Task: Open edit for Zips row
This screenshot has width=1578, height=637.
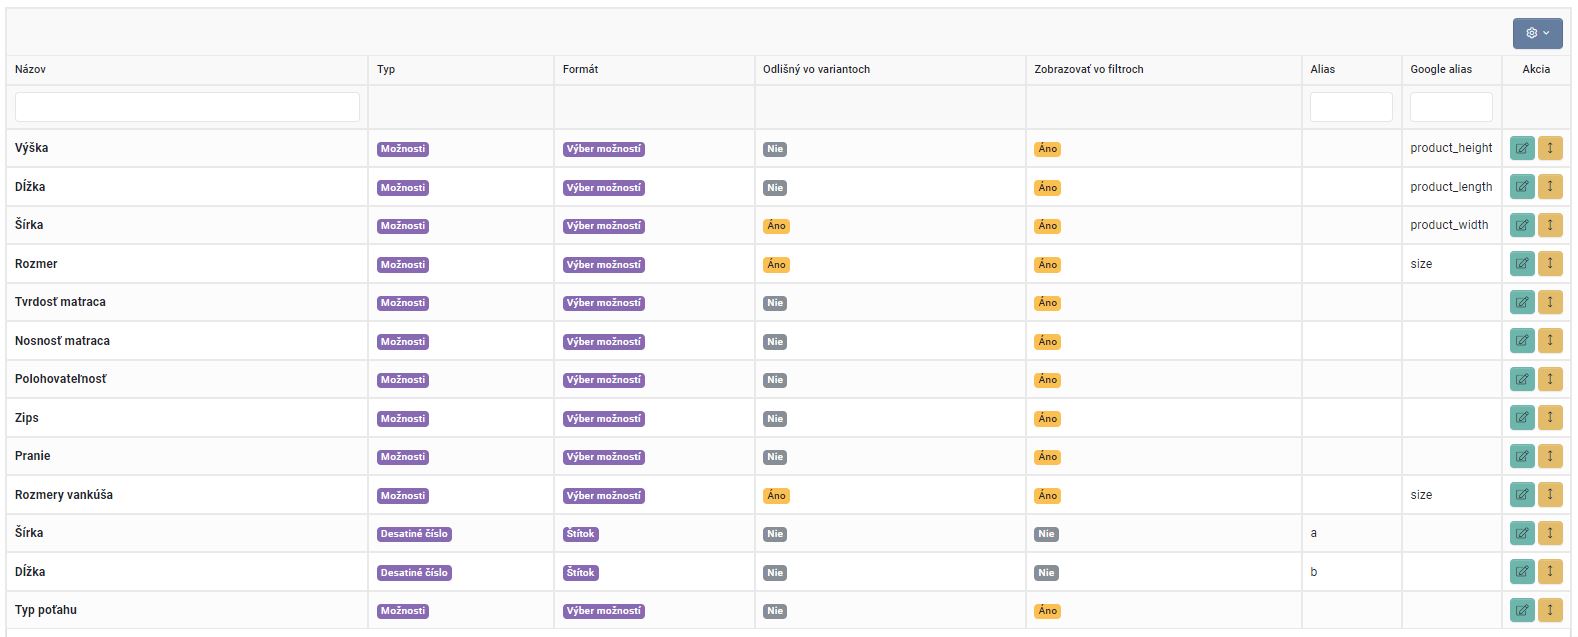Action: 1521,418
